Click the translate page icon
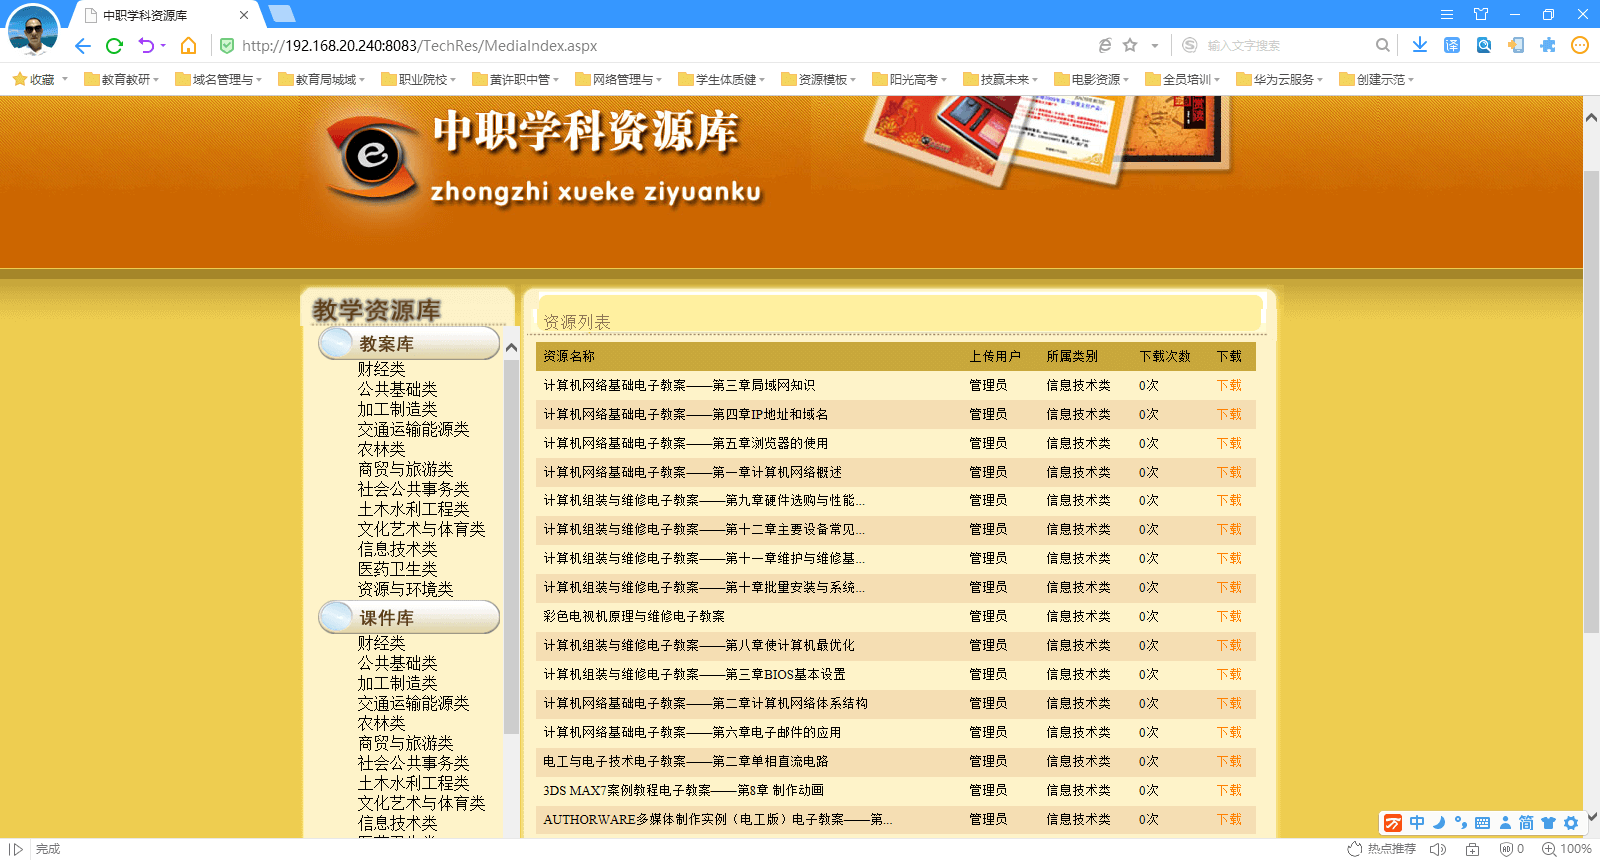This screenshot has width=1600, height=860. pyautogui.click(x=1452, y=45)
